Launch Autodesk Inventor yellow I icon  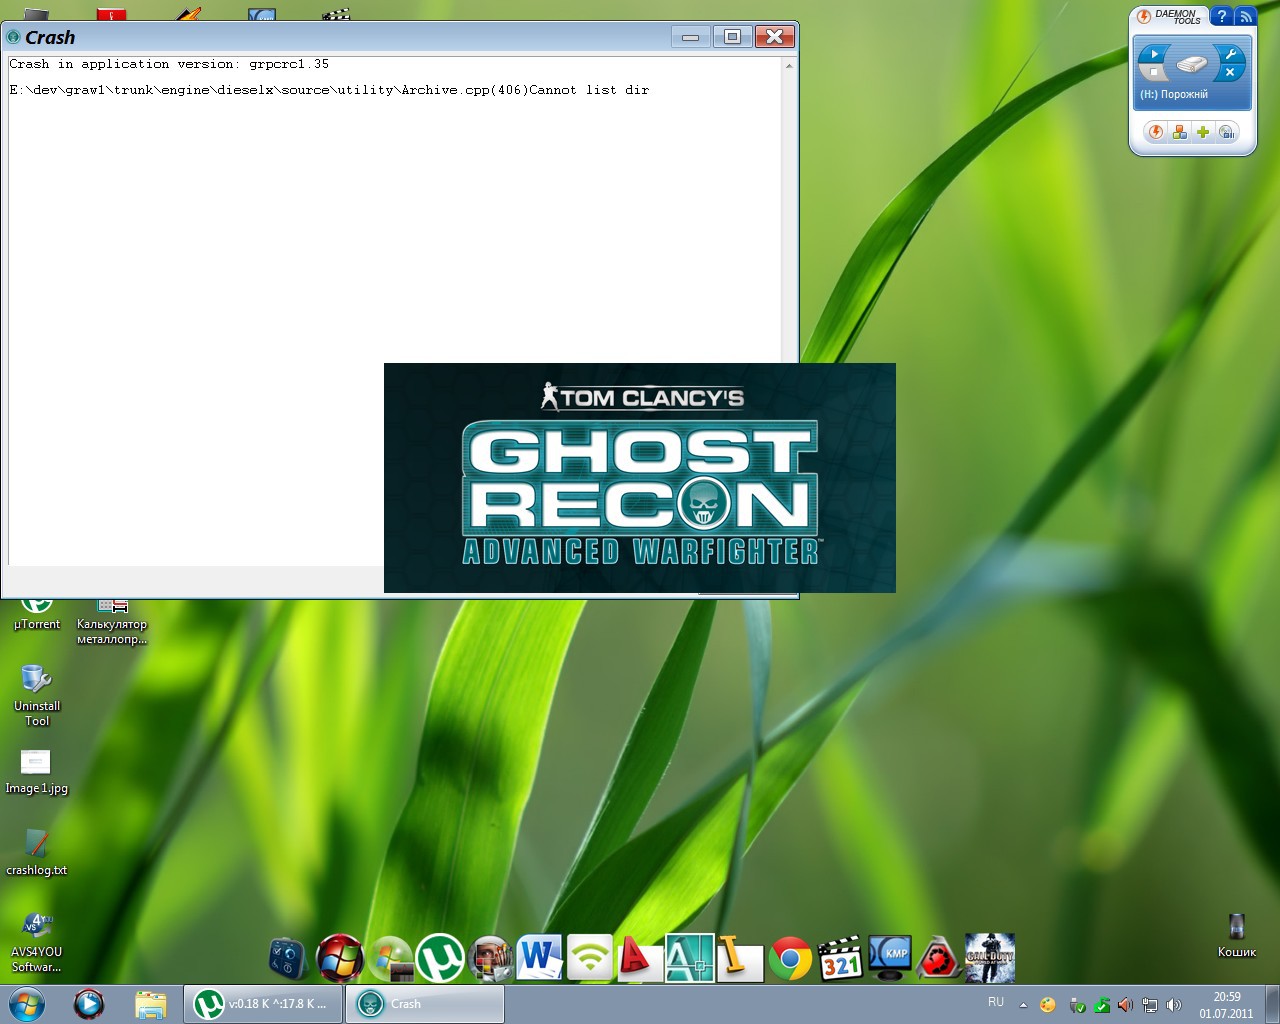[740, 958]
